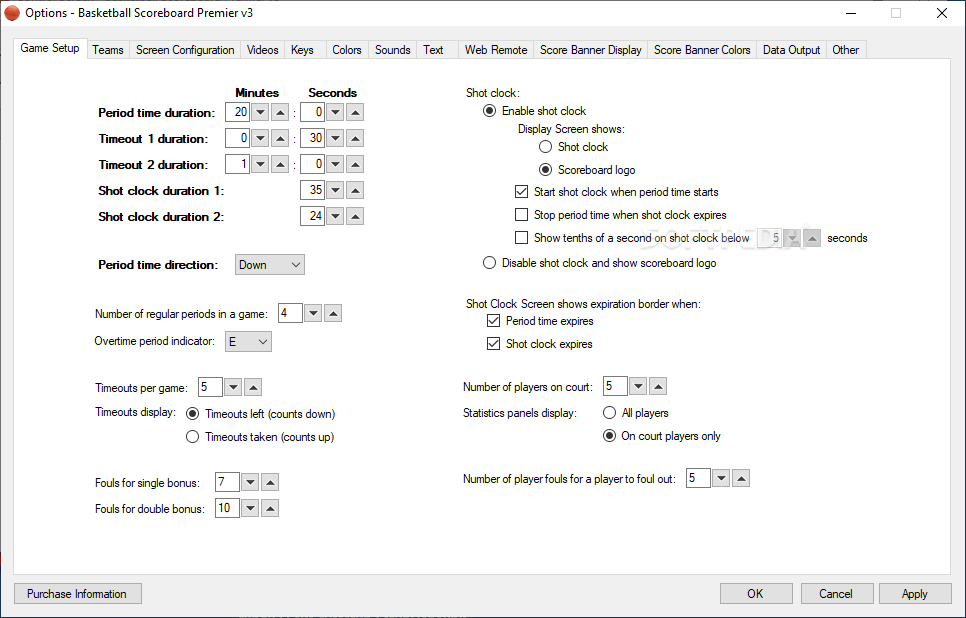Screen dimensions: 966x618
Task: Open the Other tab
Action: (x=845, y=50)
